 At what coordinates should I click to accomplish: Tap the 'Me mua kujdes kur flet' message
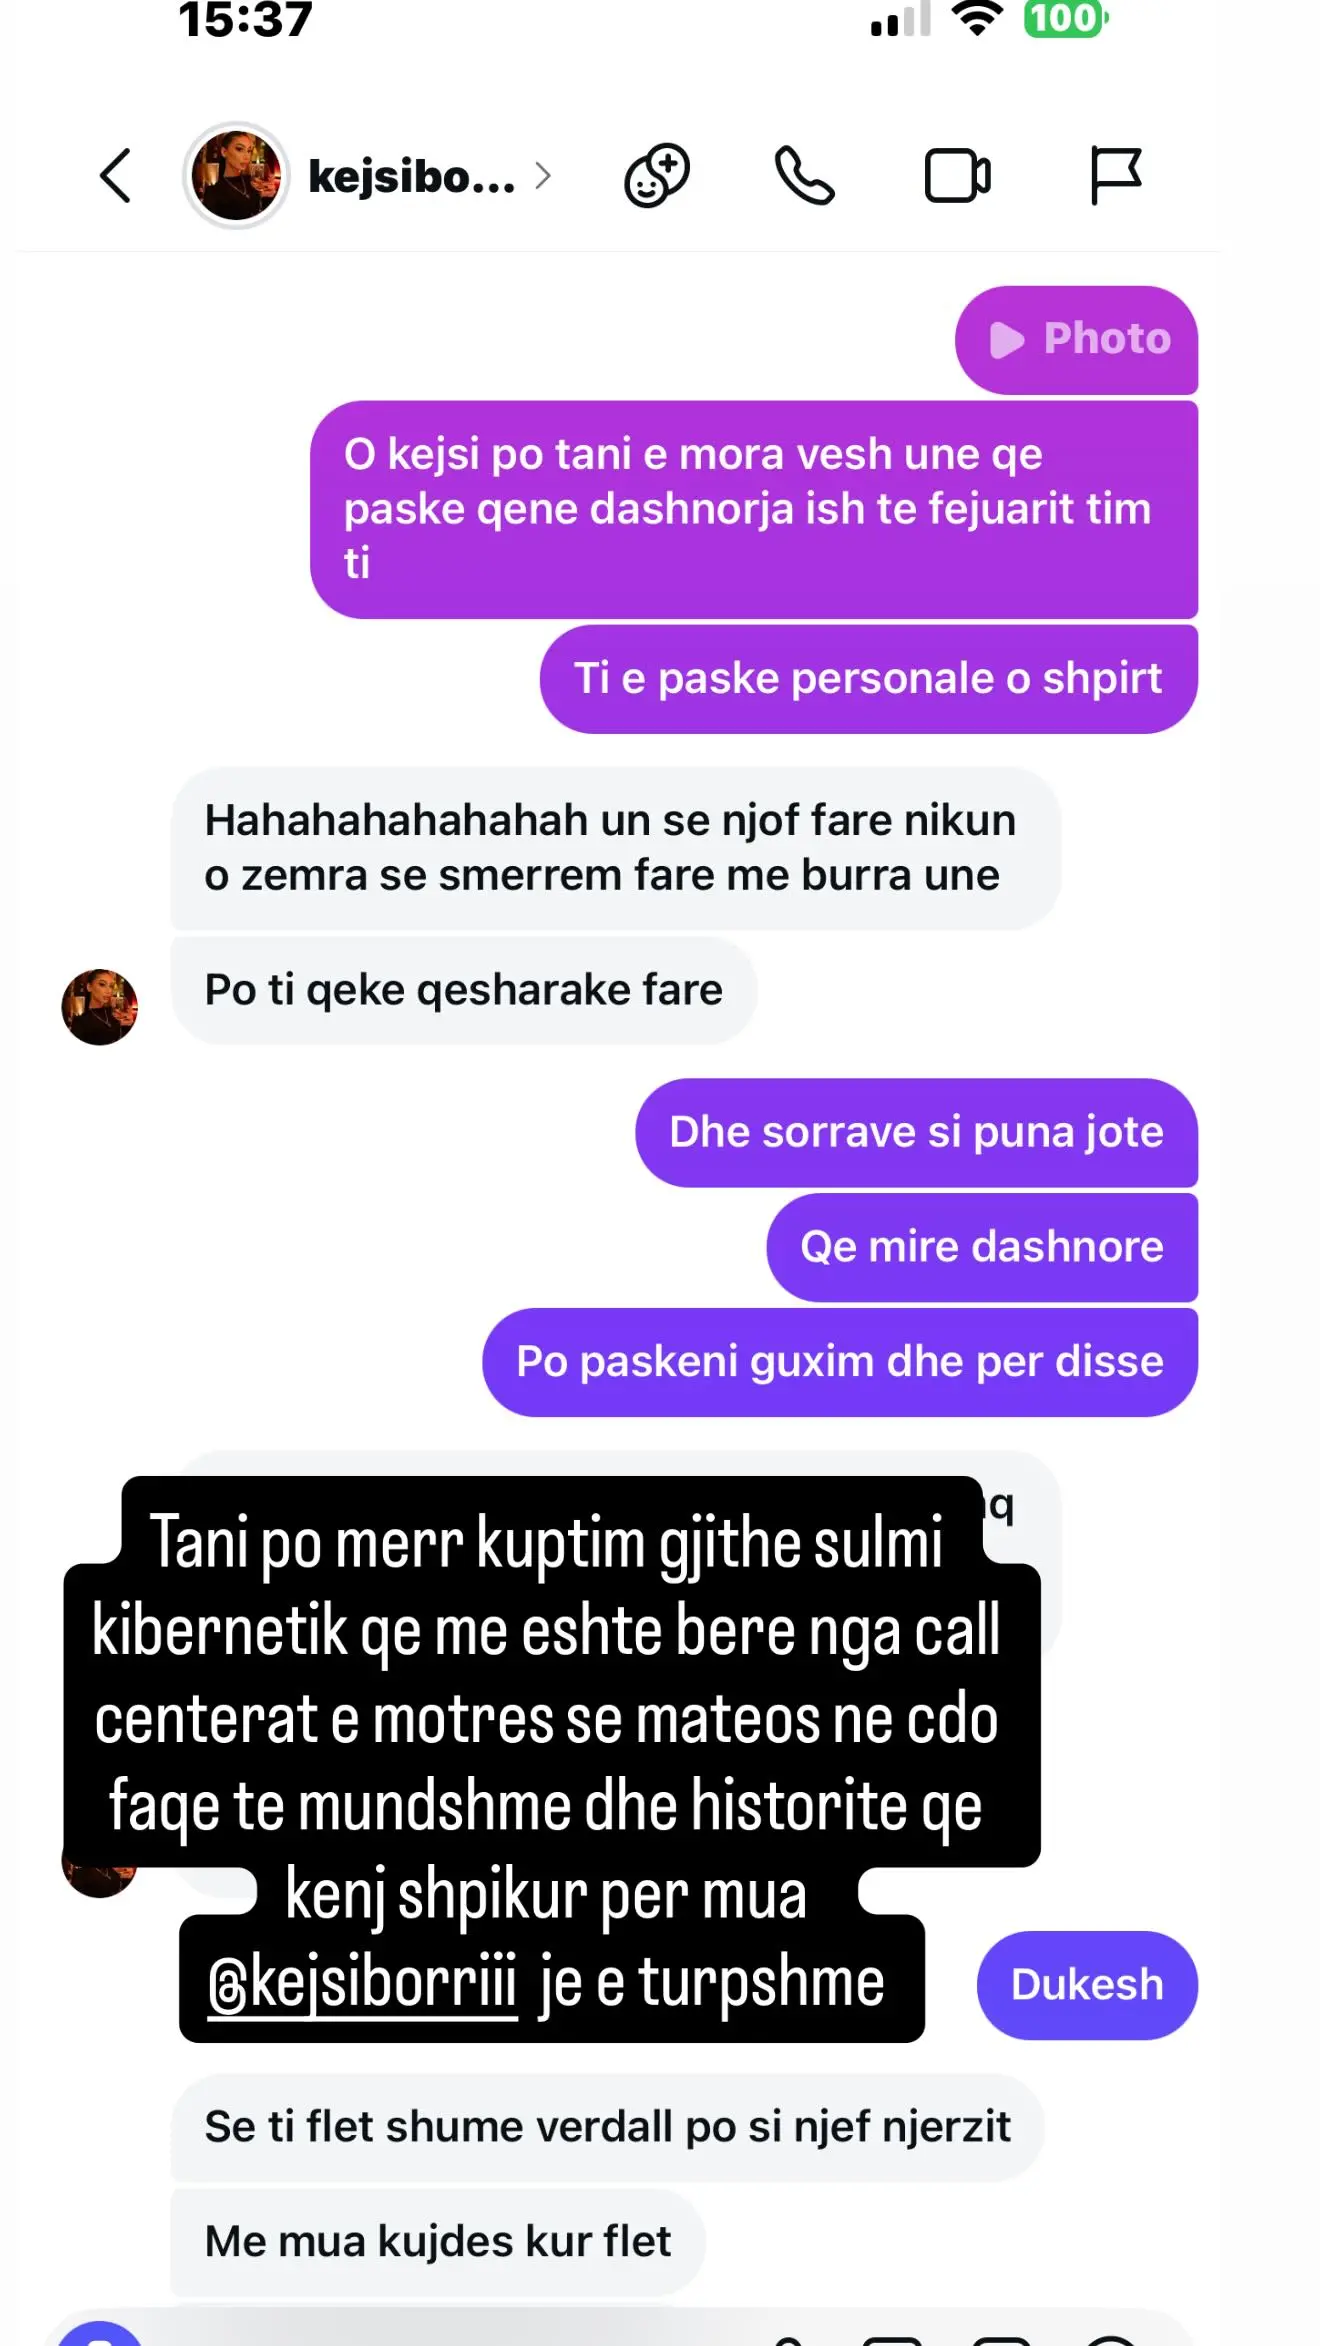tap(438, 2242)
